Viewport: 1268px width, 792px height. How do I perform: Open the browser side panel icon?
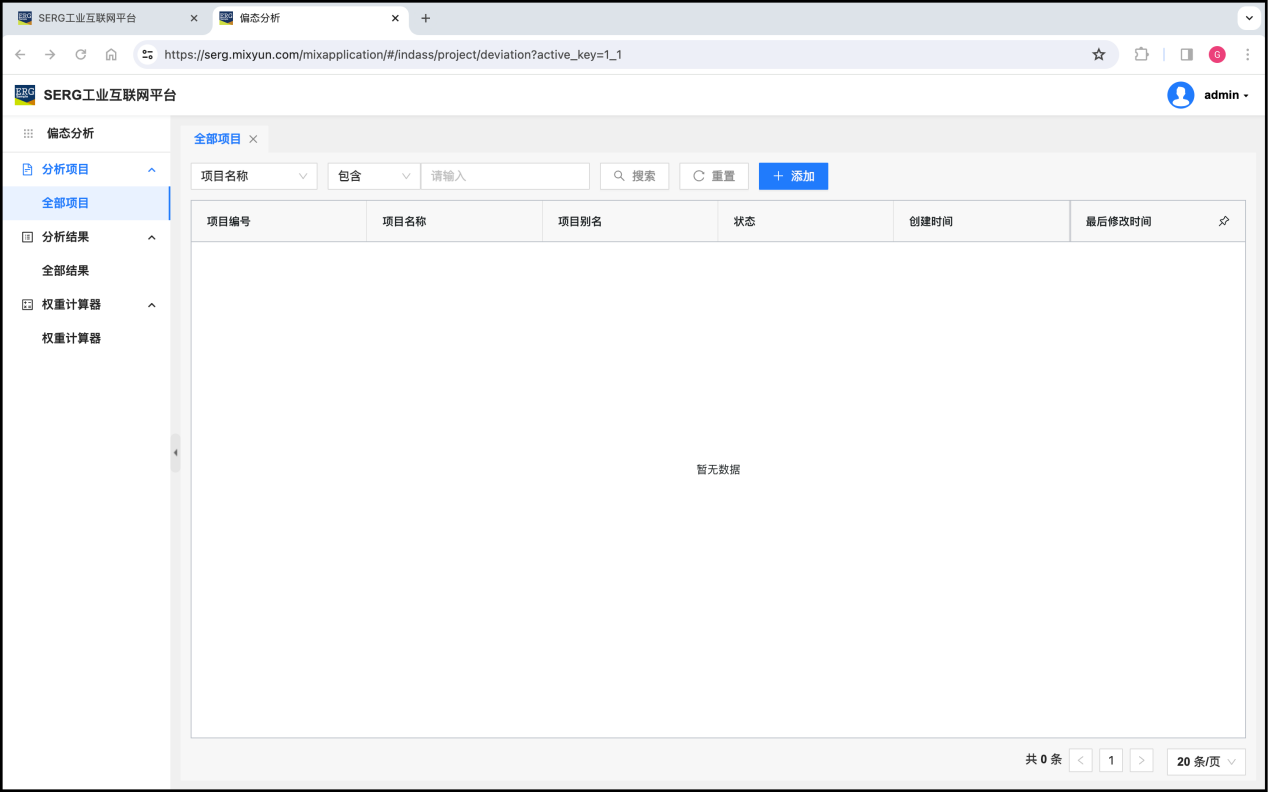pyautogui.click(x=1187, y=55)
